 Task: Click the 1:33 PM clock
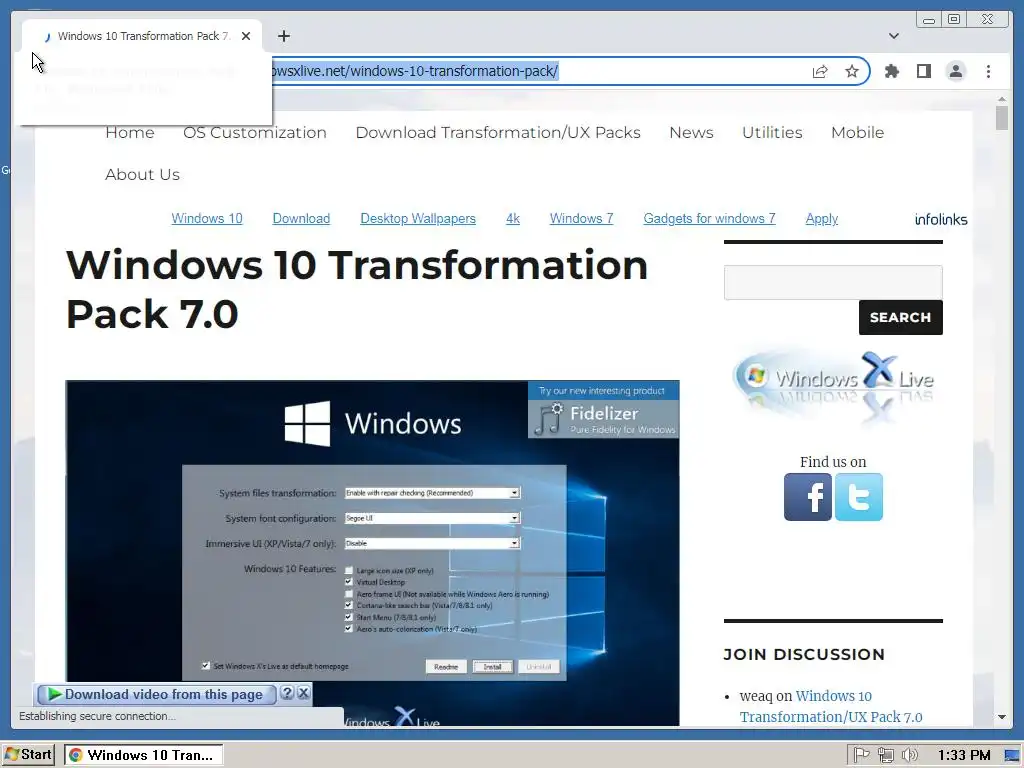click(x=963, y=756)
